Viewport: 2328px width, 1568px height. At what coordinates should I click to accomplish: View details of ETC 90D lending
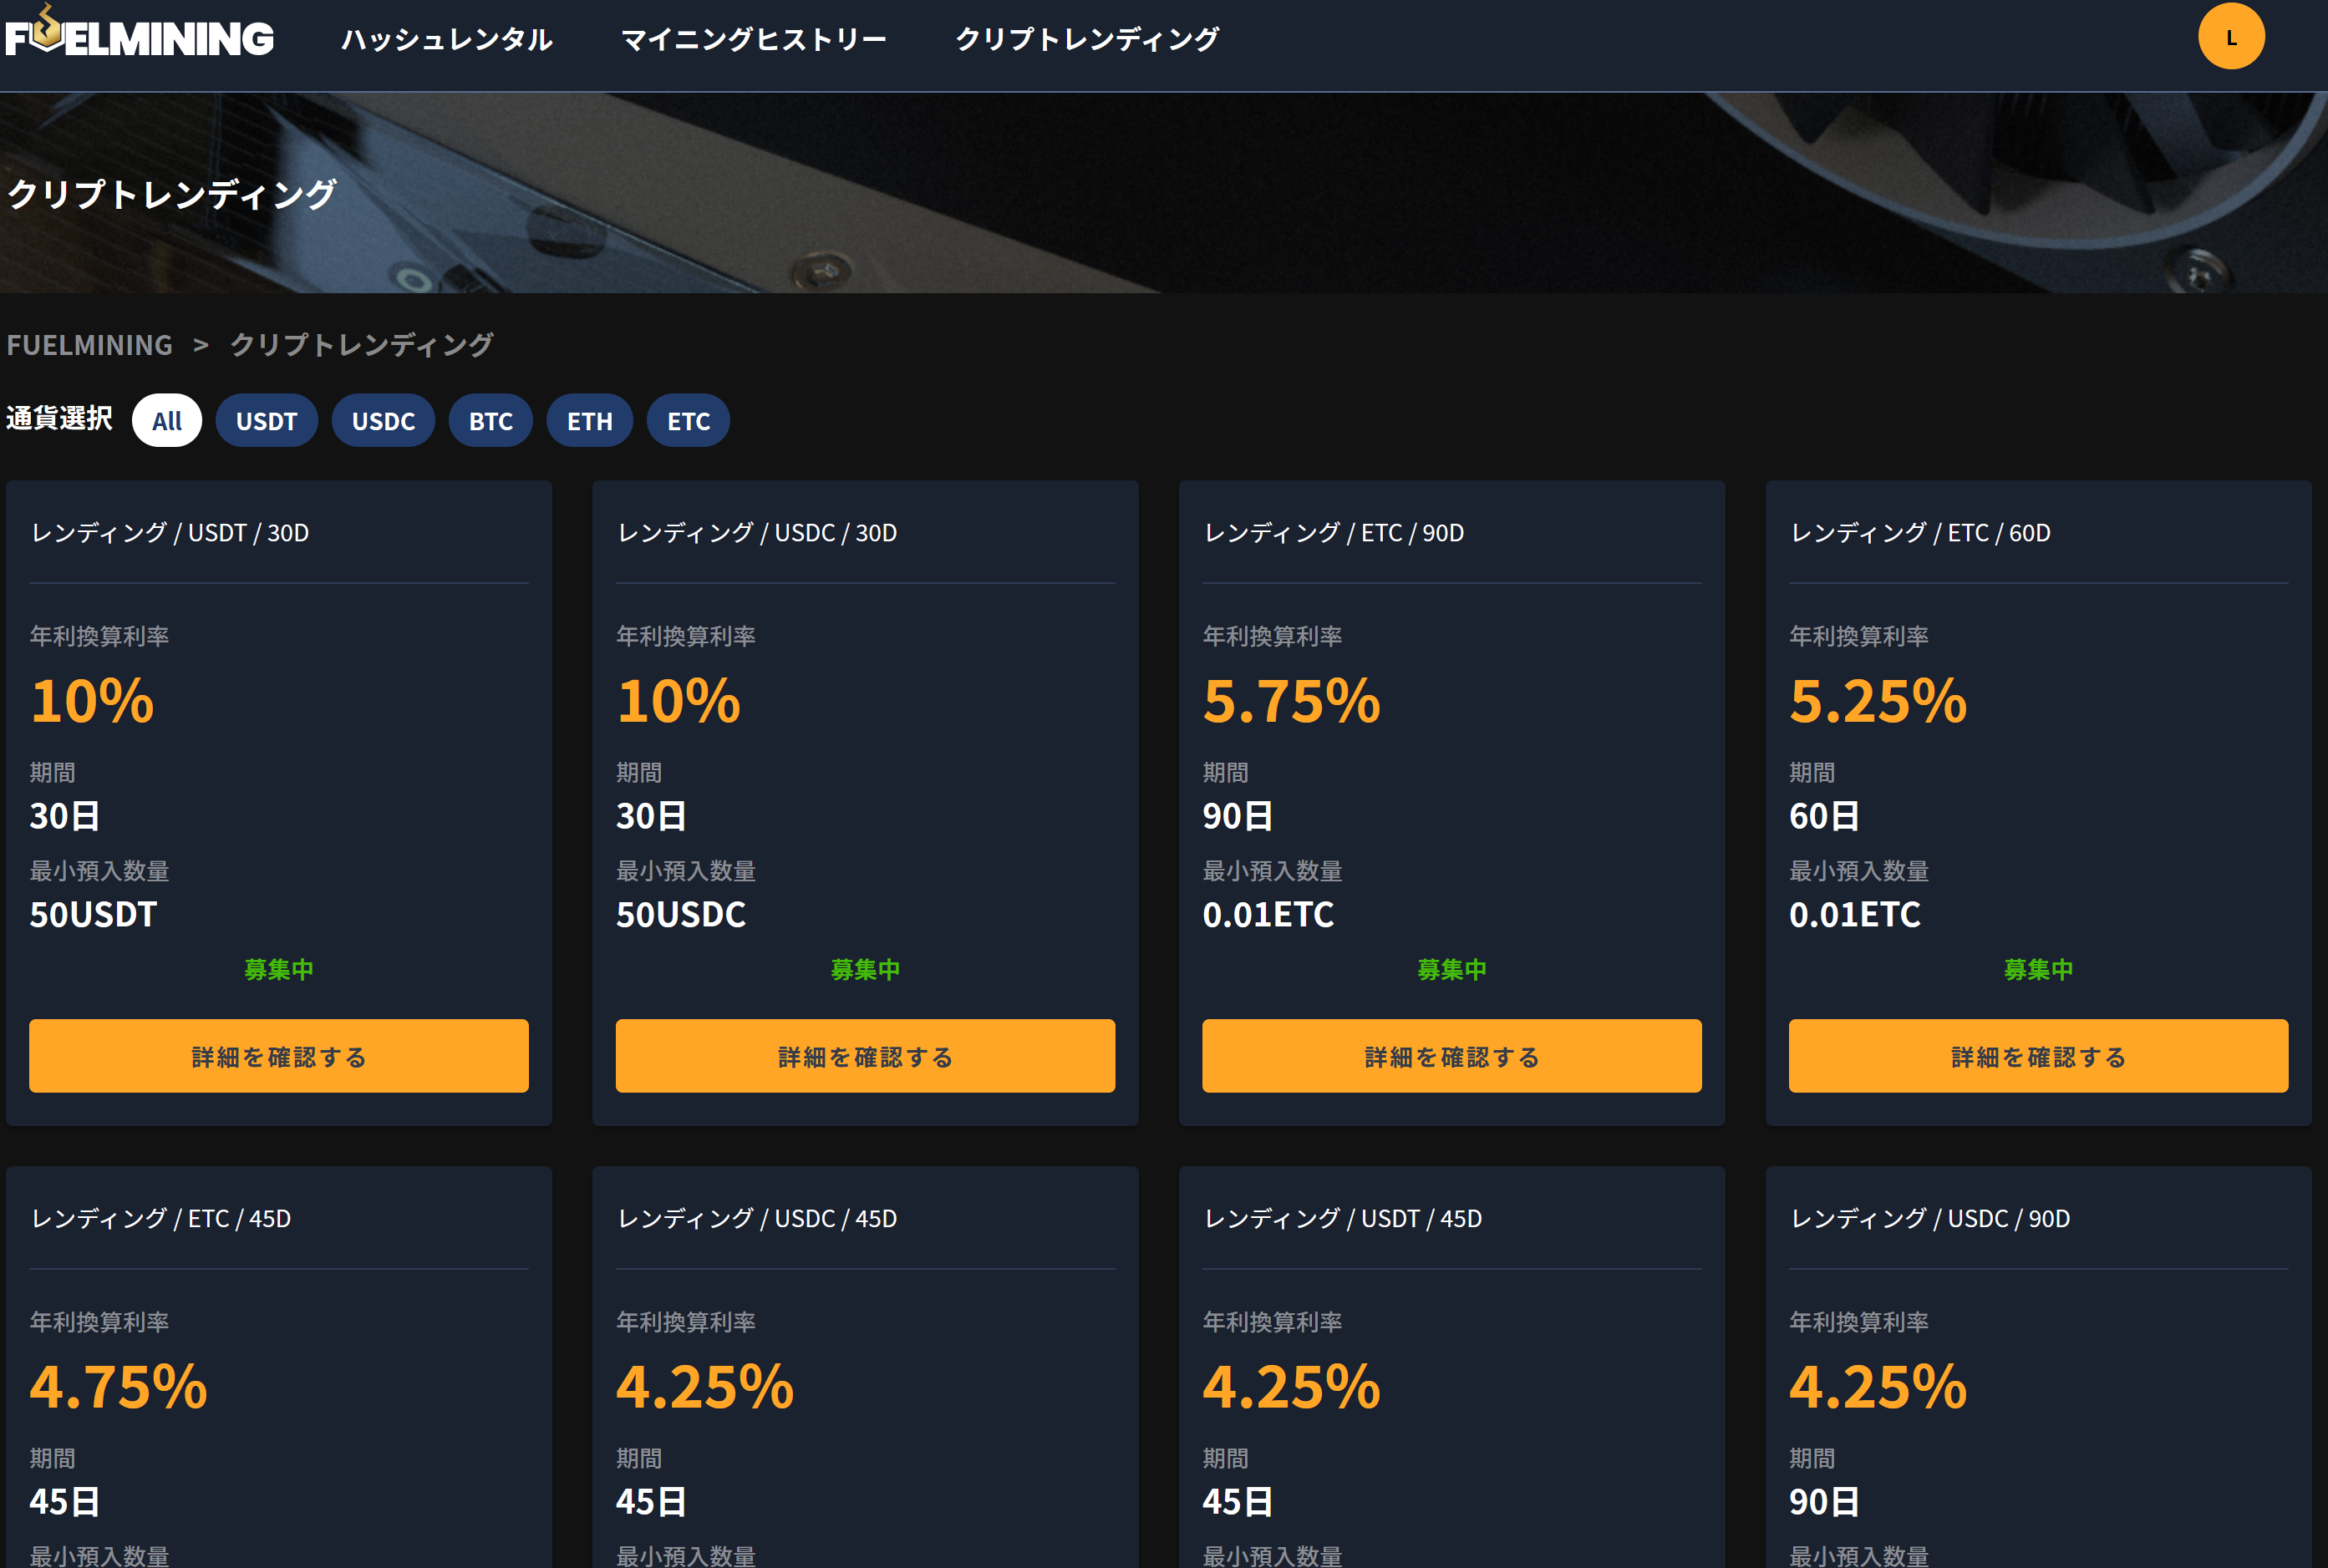click(1451, 1056)
